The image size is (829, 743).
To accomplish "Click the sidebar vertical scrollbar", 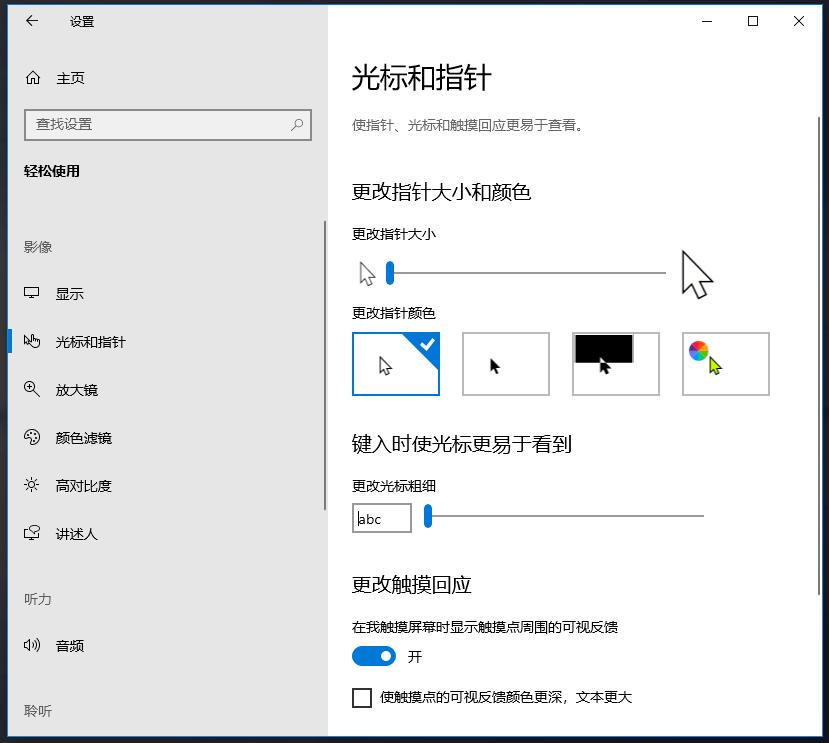I will [x=324, y=365].
